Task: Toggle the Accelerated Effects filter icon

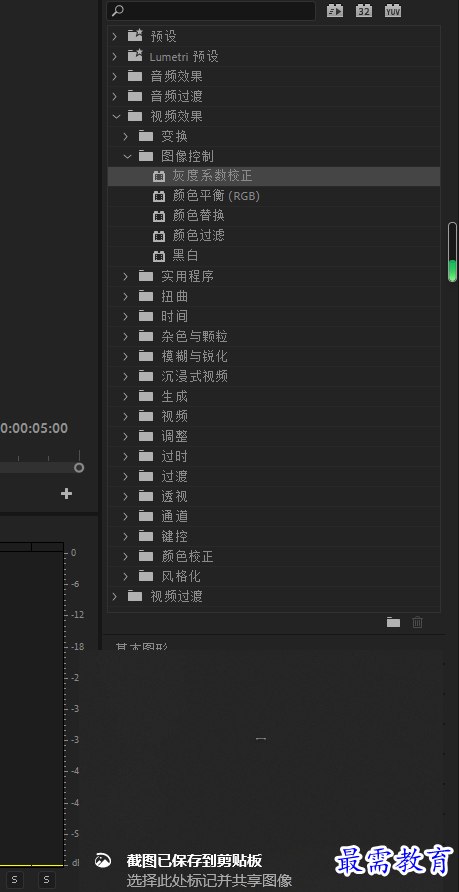Action: [x=335, y=11]
